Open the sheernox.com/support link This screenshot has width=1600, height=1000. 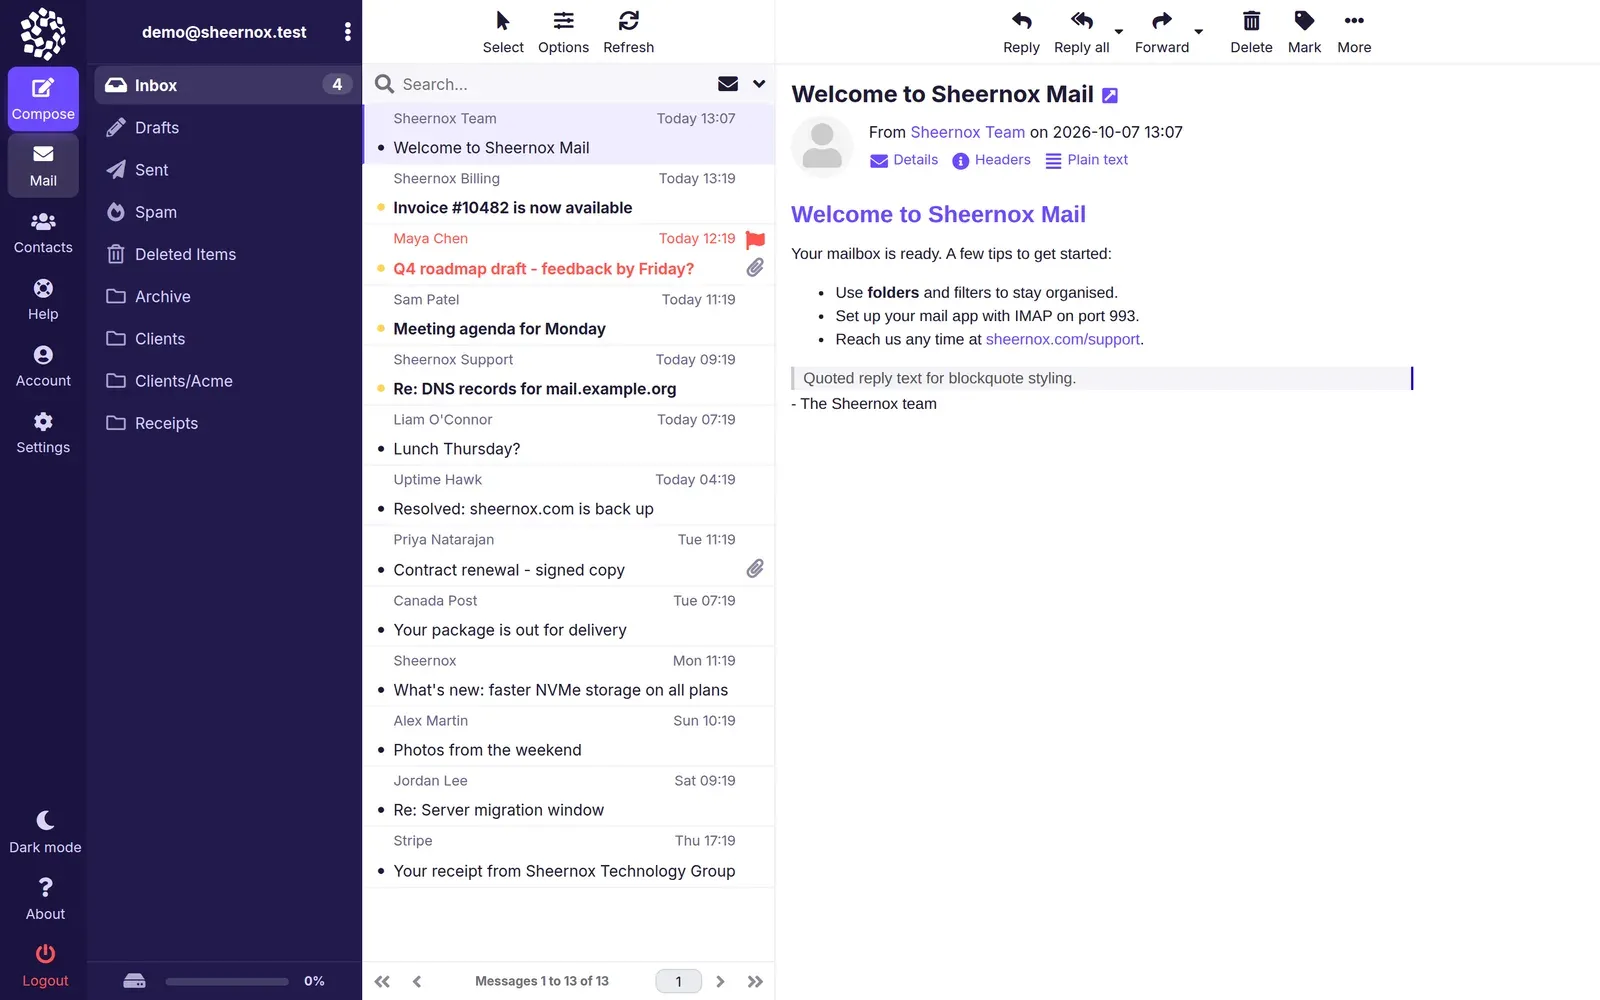tap(1062, 339)
